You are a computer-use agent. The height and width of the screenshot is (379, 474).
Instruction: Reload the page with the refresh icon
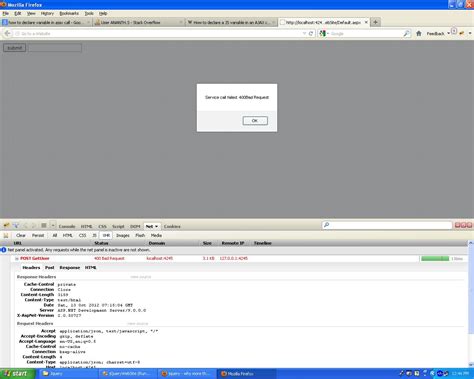click(311, 33)
